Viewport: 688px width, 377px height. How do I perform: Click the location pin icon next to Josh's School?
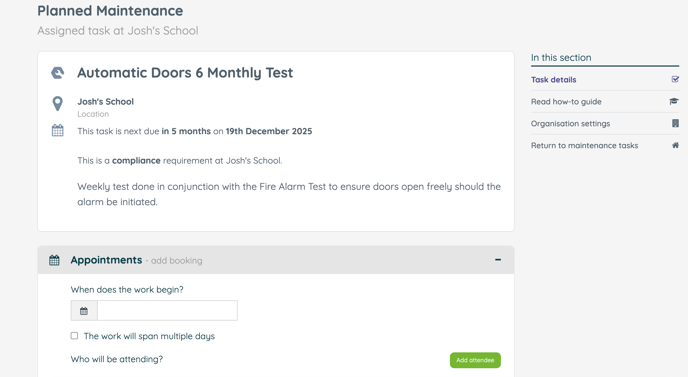[x=57, y=104]
